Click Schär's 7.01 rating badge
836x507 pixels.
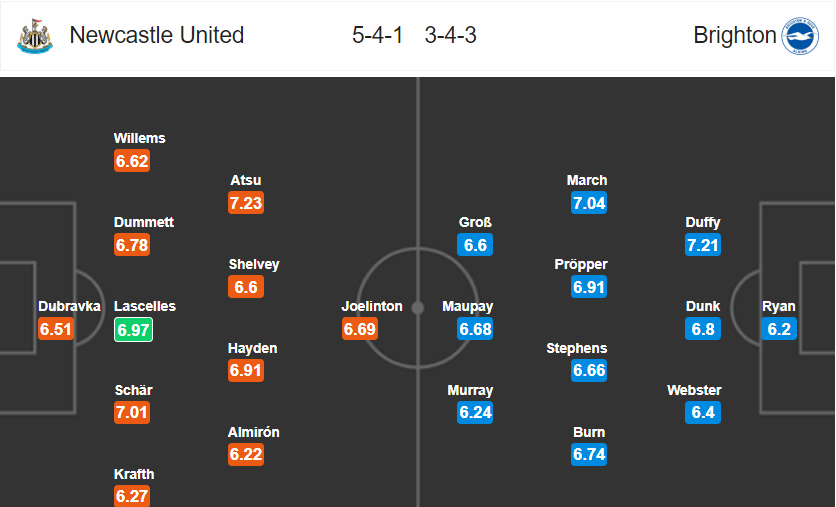coord(132,412)
